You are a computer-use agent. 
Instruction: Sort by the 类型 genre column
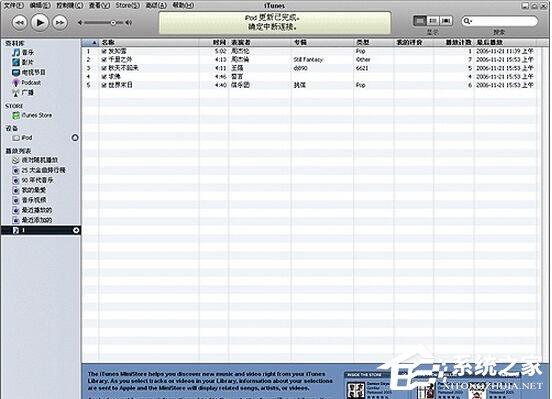pos(374,43)
